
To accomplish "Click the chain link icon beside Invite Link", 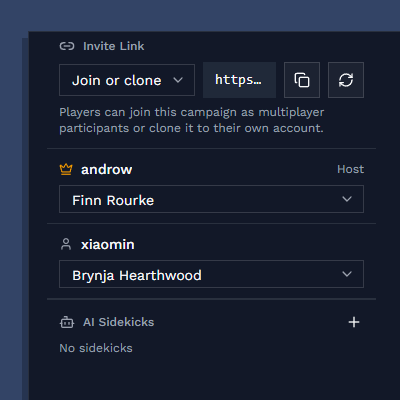I will coord(67,46).
